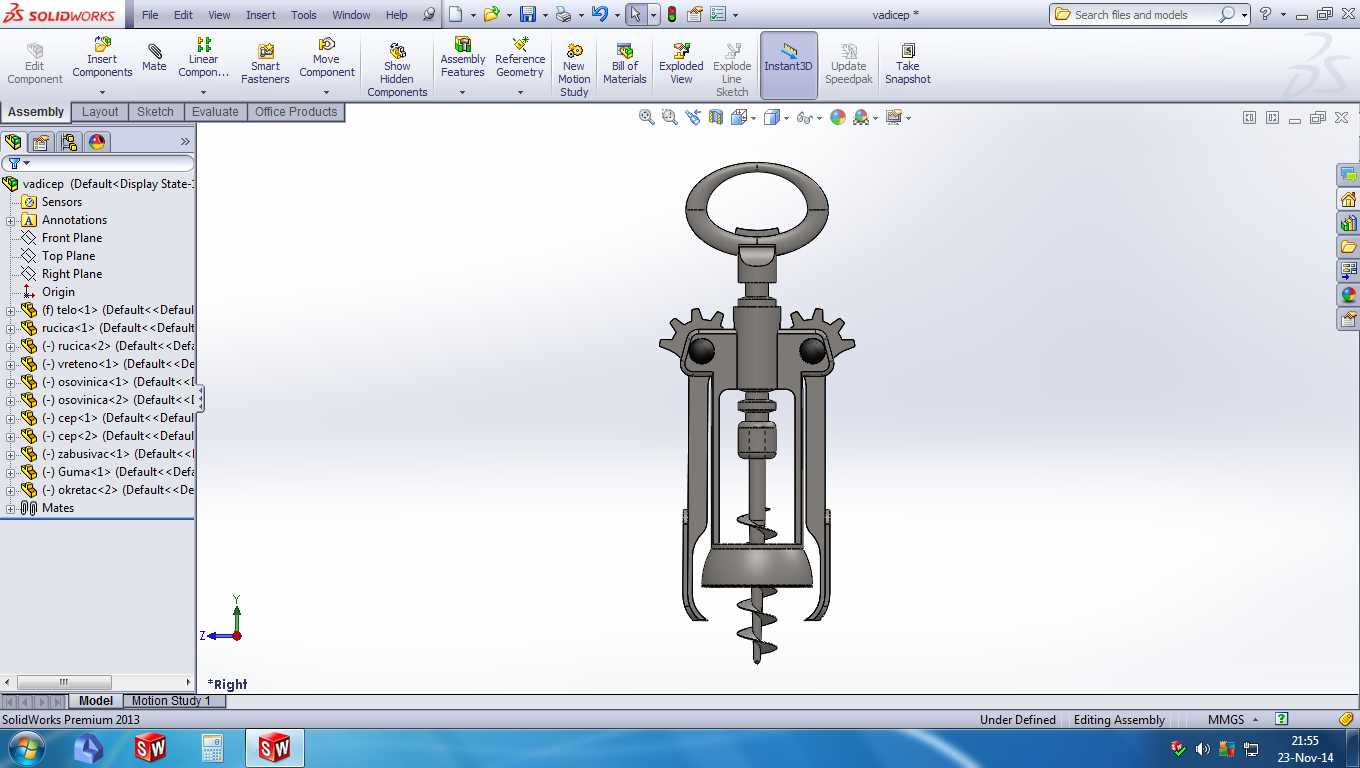
Task: Click Zoom to Area icon
Action: (670, 117)
